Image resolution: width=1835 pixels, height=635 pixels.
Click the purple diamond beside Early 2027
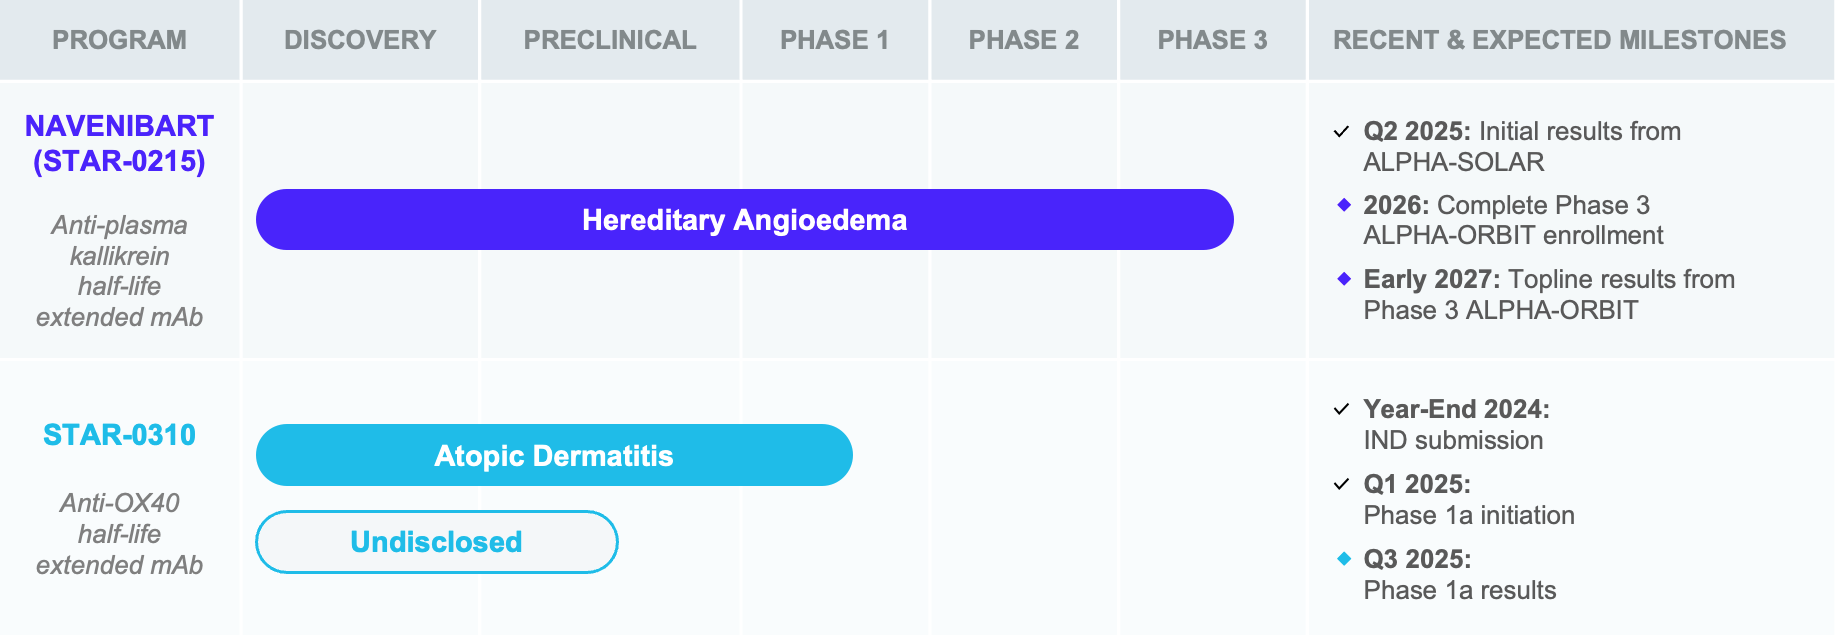[1344, 278]
